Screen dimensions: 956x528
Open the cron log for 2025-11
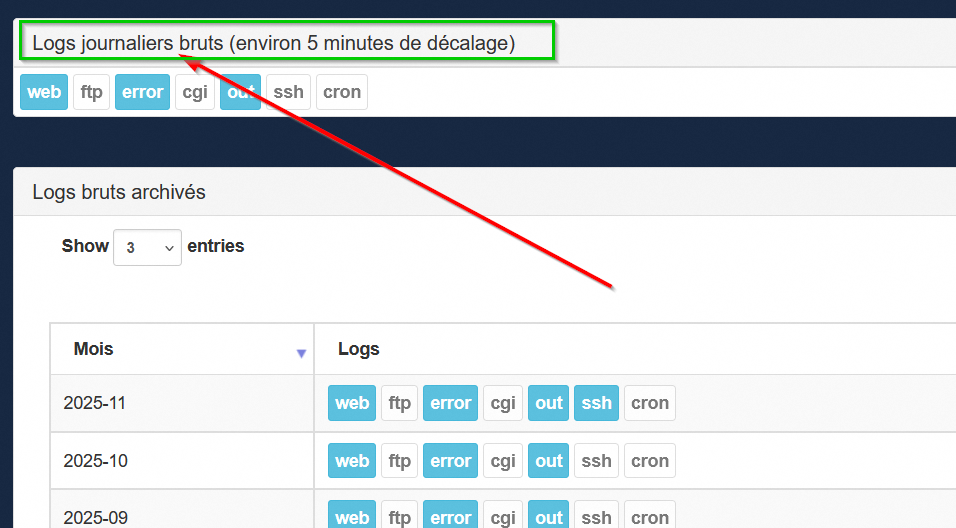pos(650,403)
